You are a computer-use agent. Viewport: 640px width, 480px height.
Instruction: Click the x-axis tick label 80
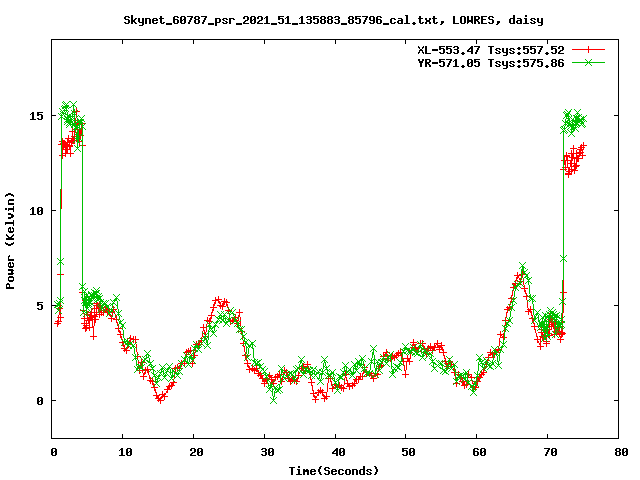[621, 452]
